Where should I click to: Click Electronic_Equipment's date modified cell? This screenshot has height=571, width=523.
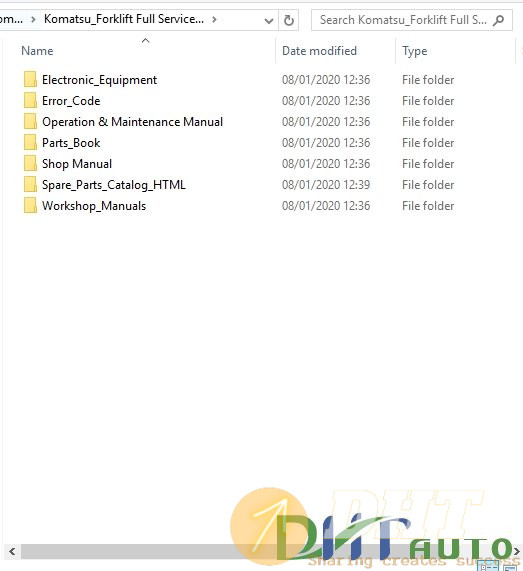[326, 80]
